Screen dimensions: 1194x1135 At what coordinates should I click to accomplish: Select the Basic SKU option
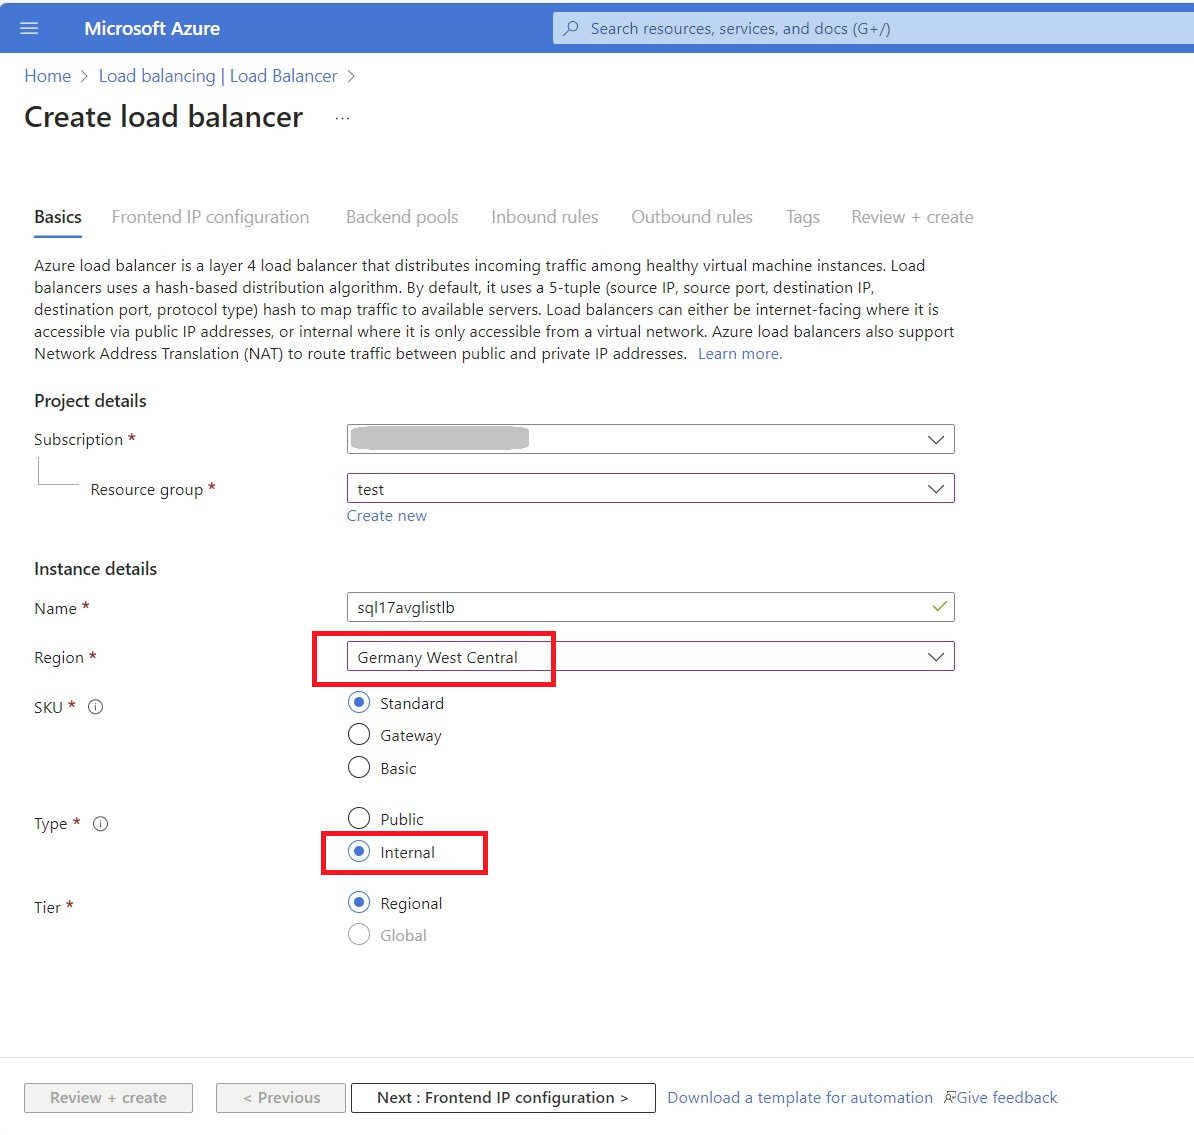click(x=359, y=767)
